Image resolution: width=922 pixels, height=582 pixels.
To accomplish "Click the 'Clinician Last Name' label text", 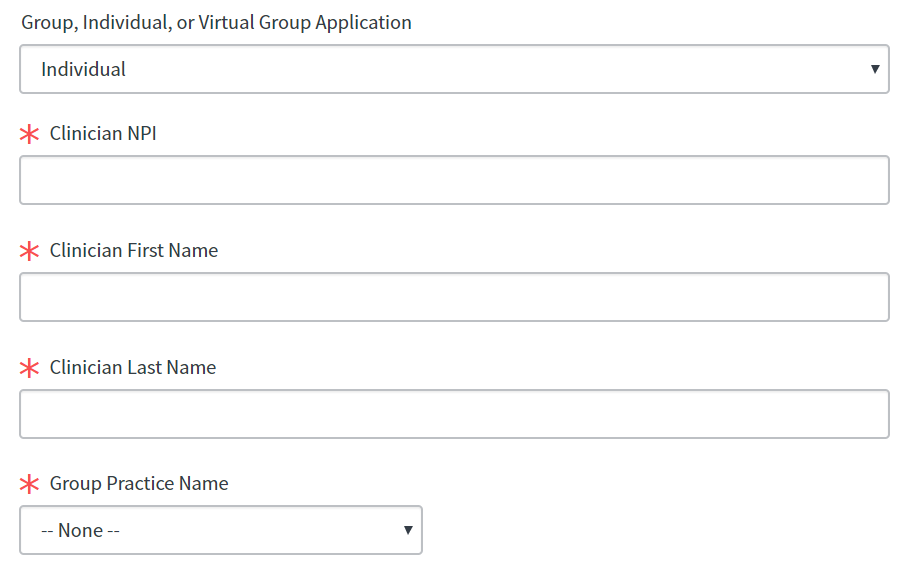I will coord(133,367).
